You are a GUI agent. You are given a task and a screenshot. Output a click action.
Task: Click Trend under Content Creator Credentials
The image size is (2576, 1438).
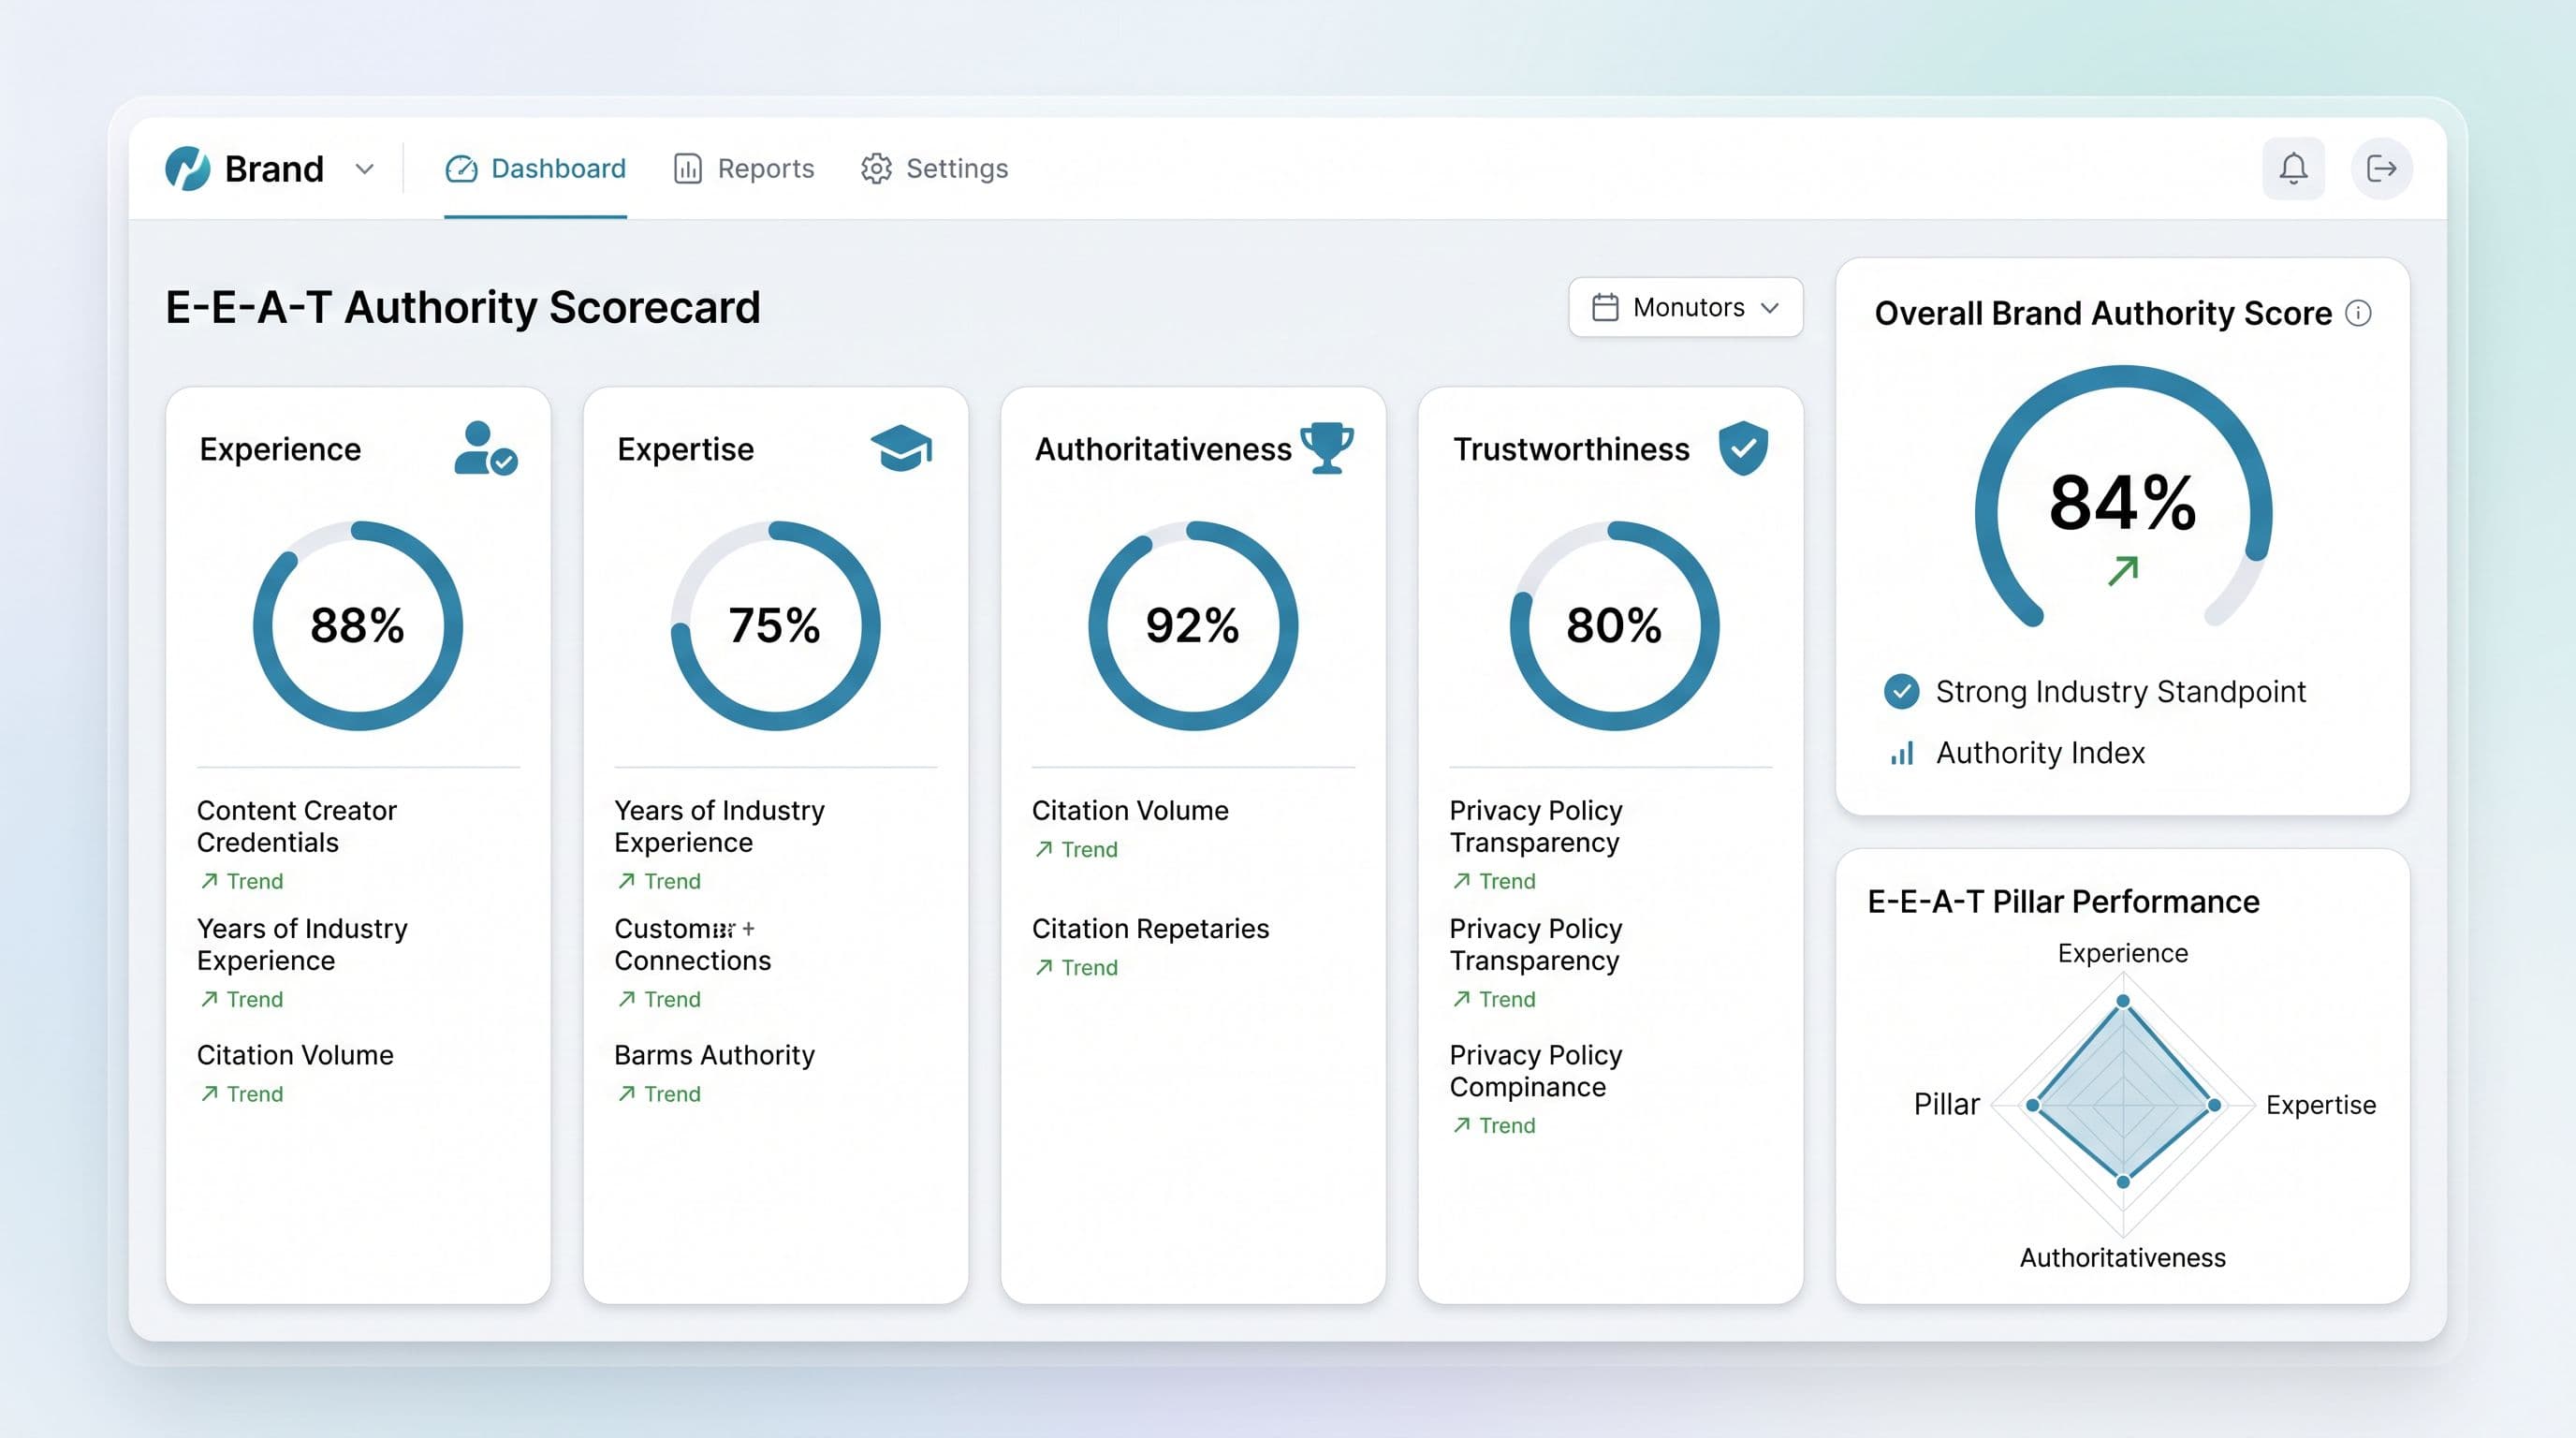pos(241,881)
